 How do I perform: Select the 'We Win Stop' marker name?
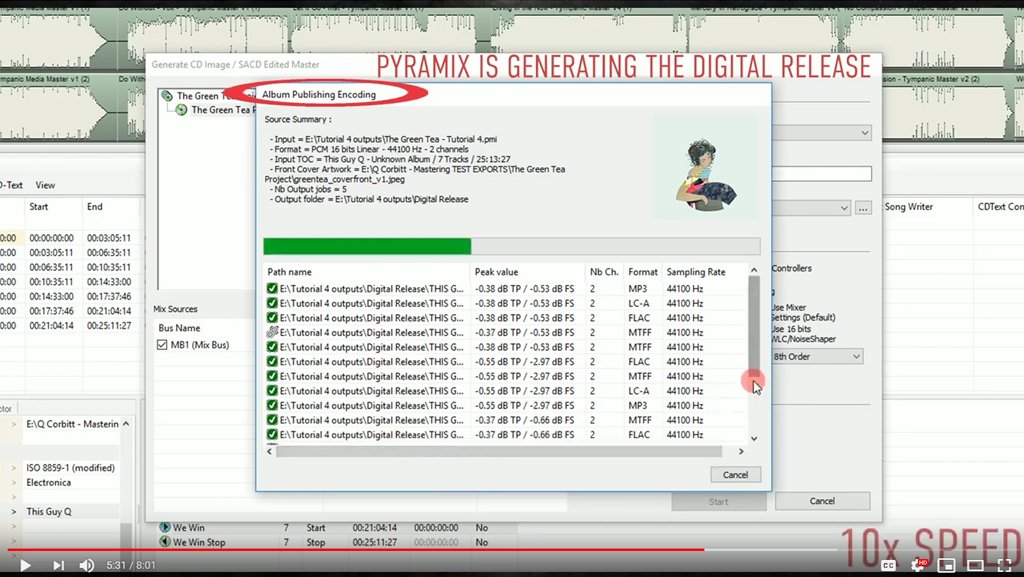[x=199, y=542]
